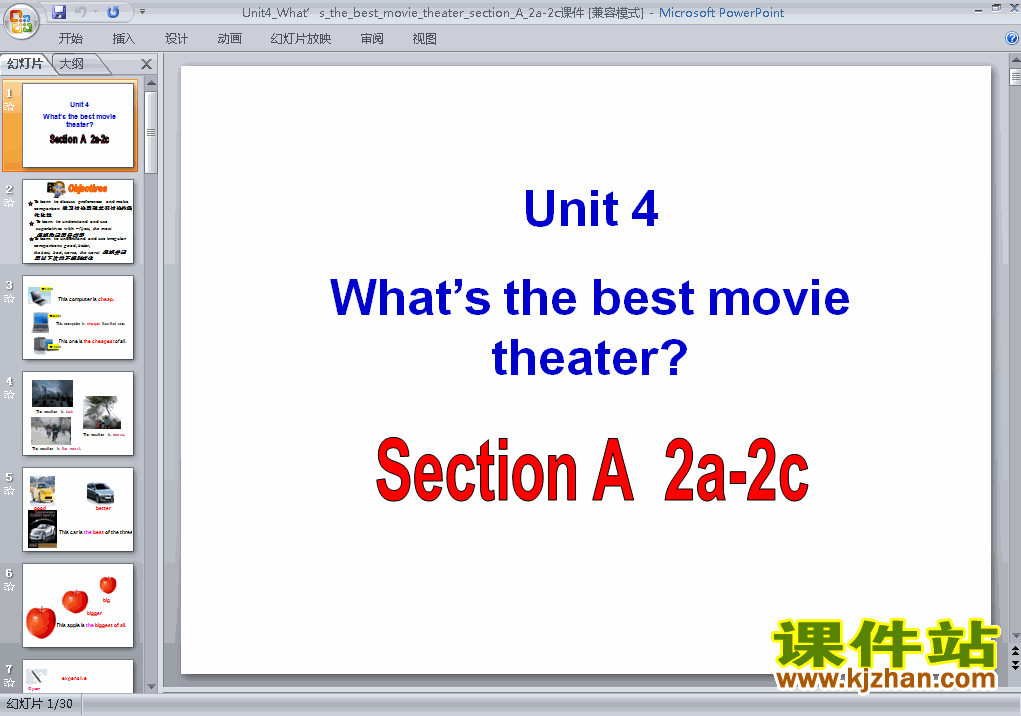Click the Save icon in quick access toolbar
The image size is (1021, 716).
point(59,12)
